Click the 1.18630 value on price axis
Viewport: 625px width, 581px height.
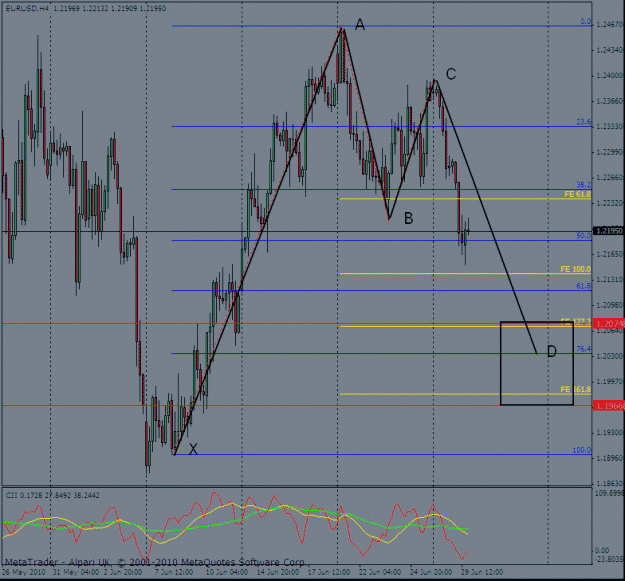[609, 483]
